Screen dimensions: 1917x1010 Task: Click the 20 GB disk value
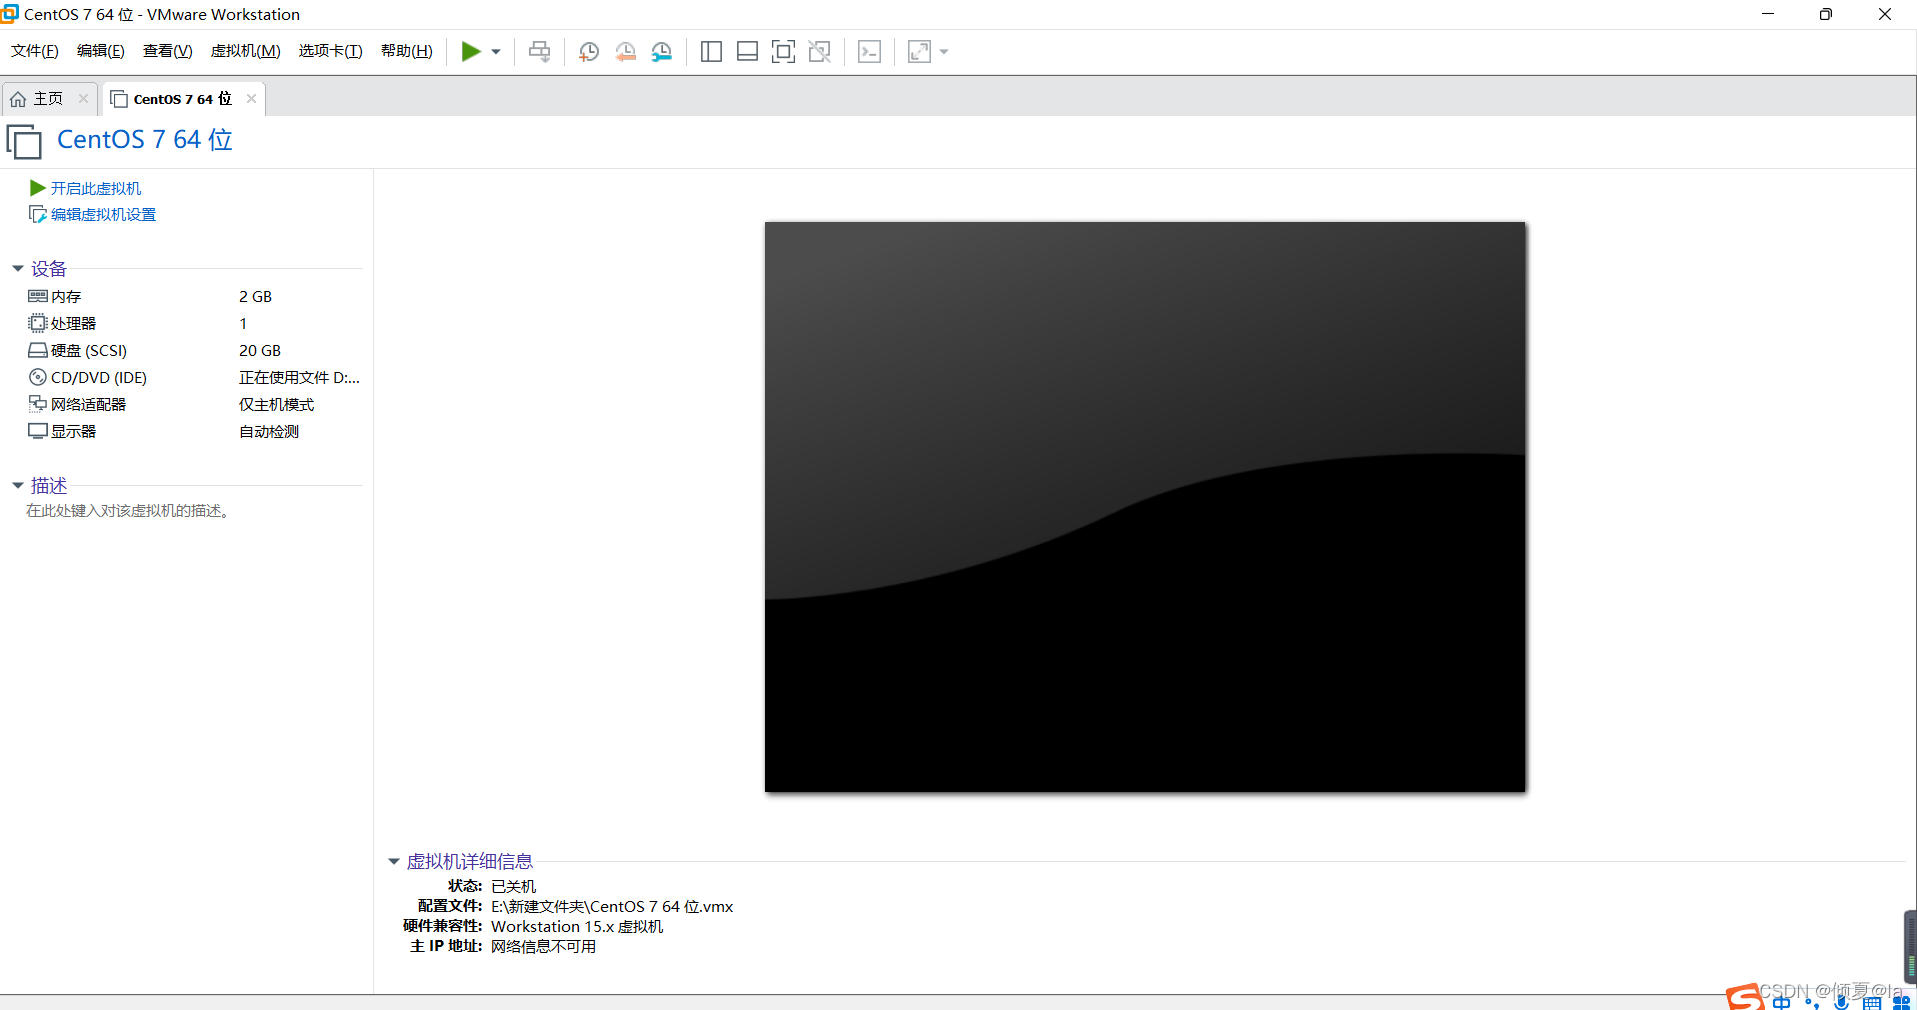point(260,350)
